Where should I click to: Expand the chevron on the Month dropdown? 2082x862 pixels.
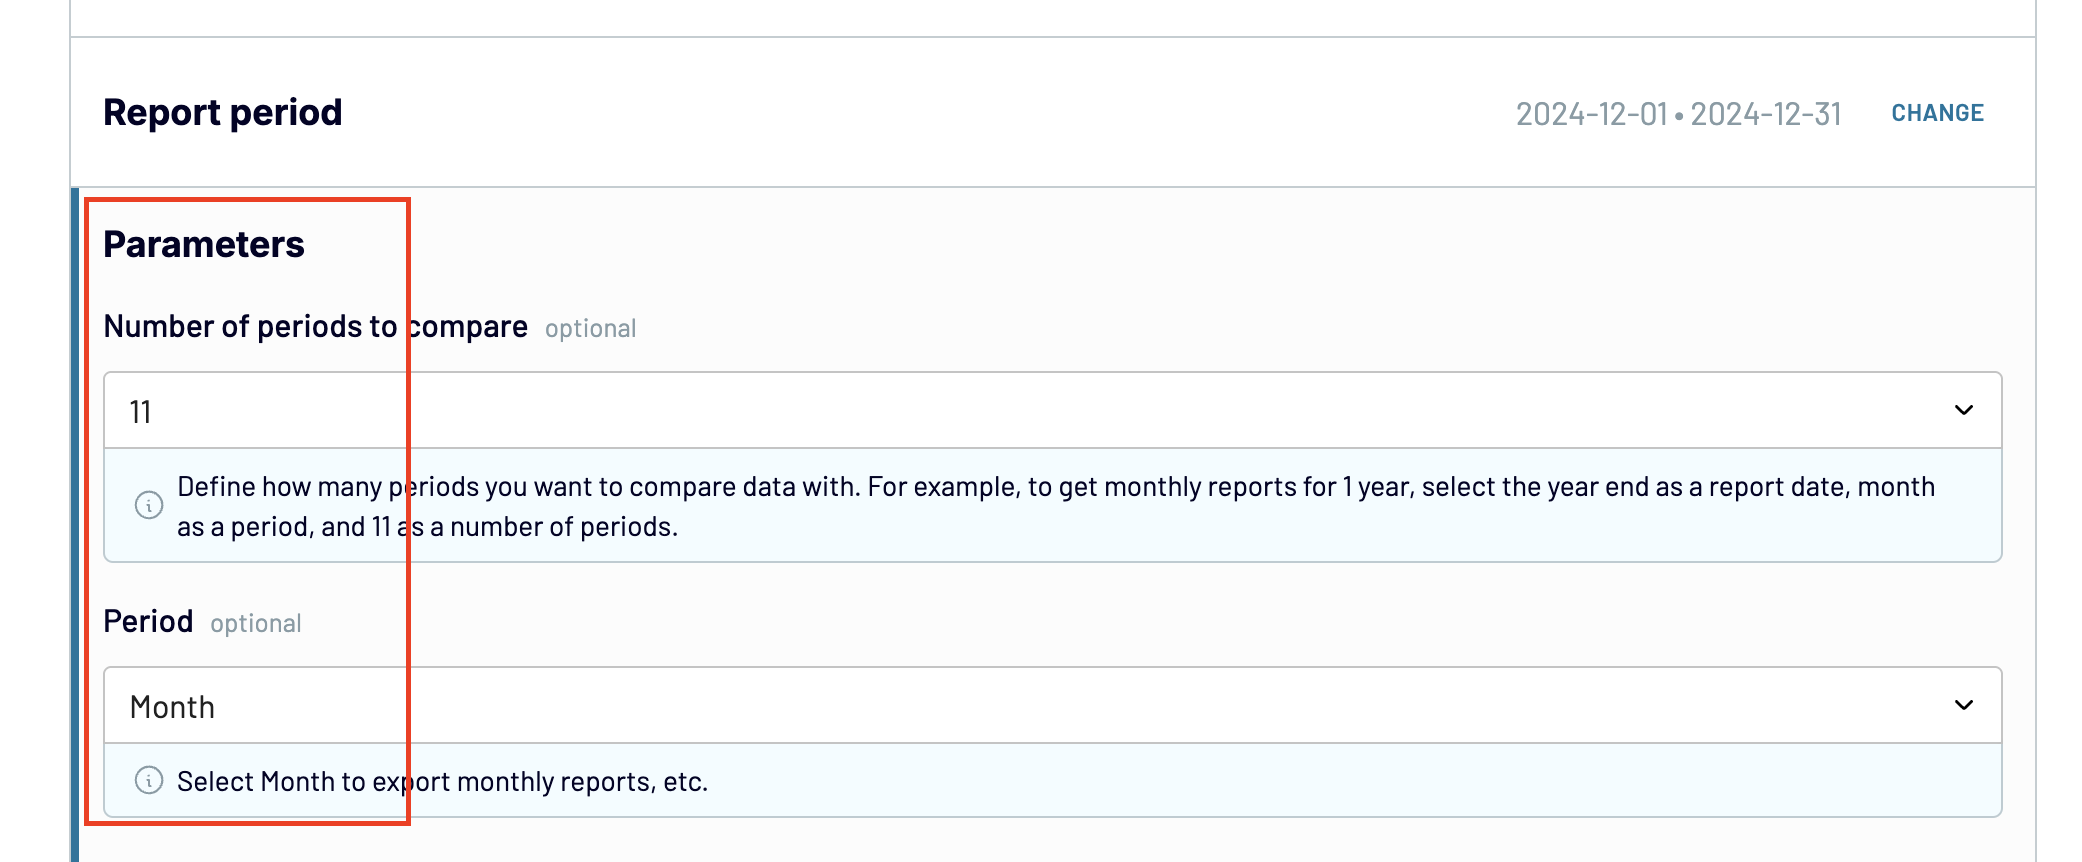click(1964, 705)
